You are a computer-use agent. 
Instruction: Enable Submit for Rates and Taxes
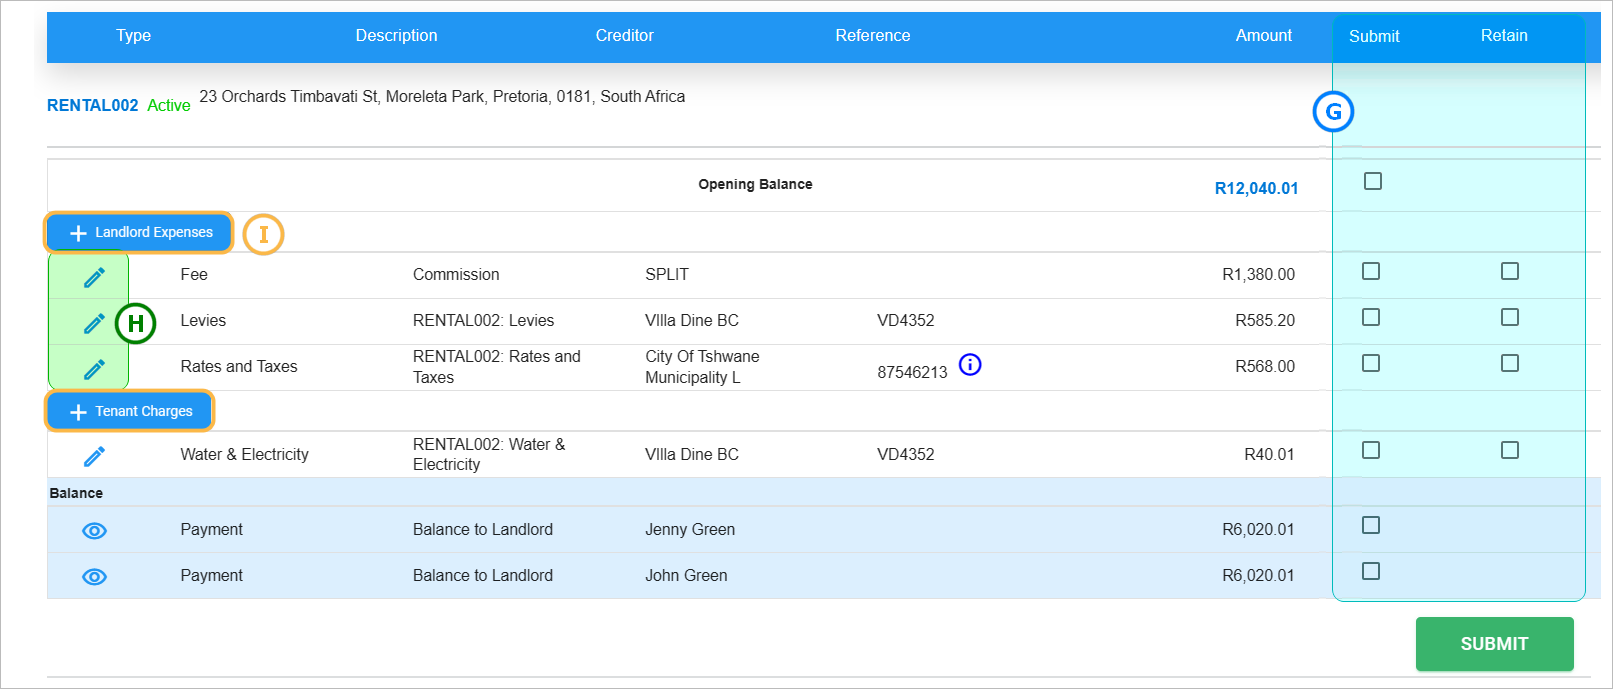(x=1371, y=363)
